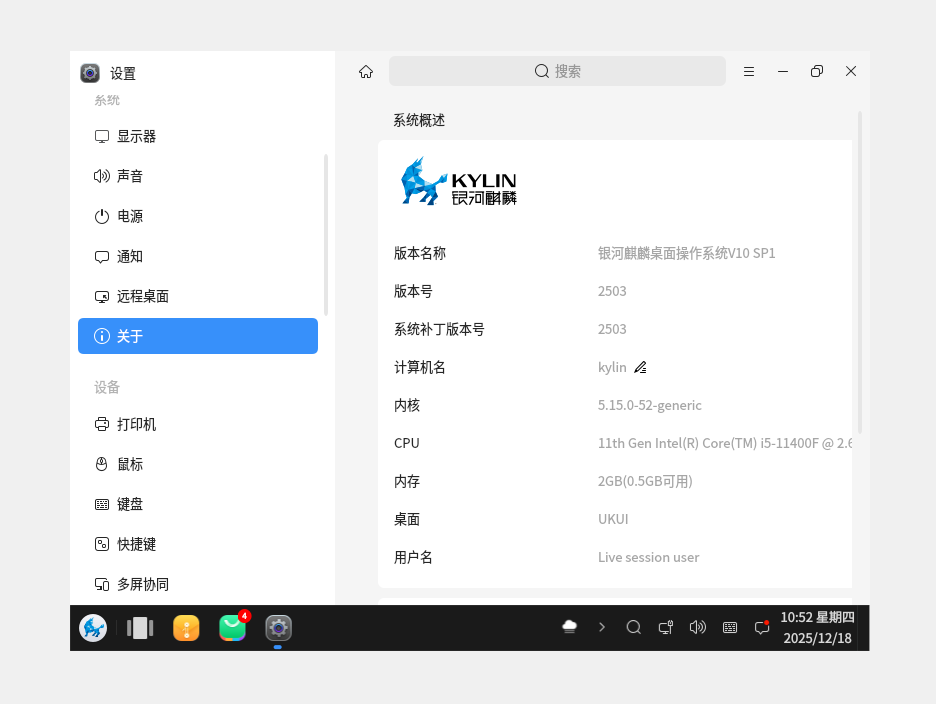The height and width of the screenshot is (704, 936).
Task: Select the About (关于) sidebar item
Action: pyautogui.click(x=198, y=336)
